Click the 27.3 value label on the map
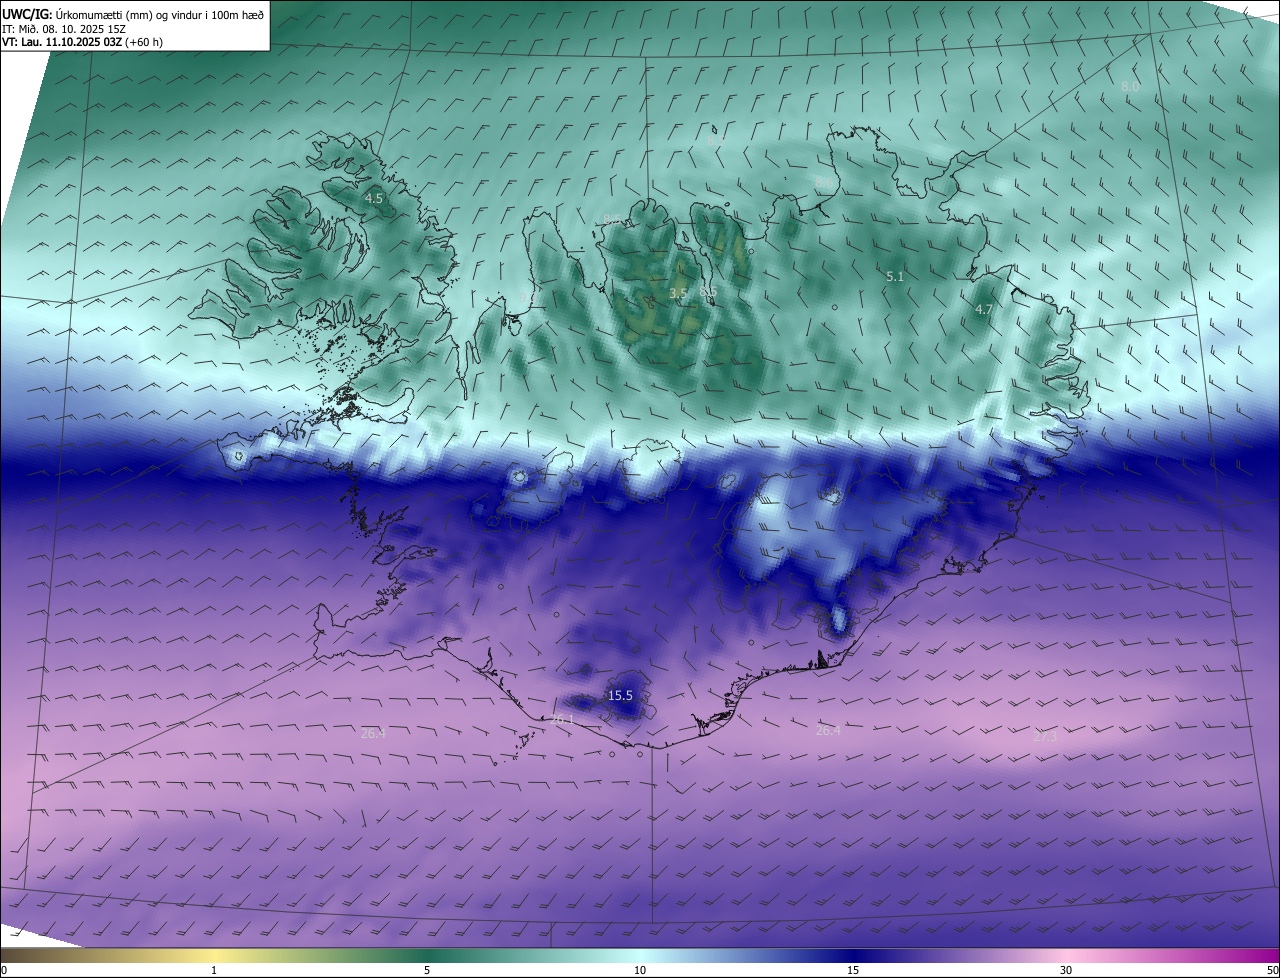This screenshot has width=1280, height=978. [1044, 737]
